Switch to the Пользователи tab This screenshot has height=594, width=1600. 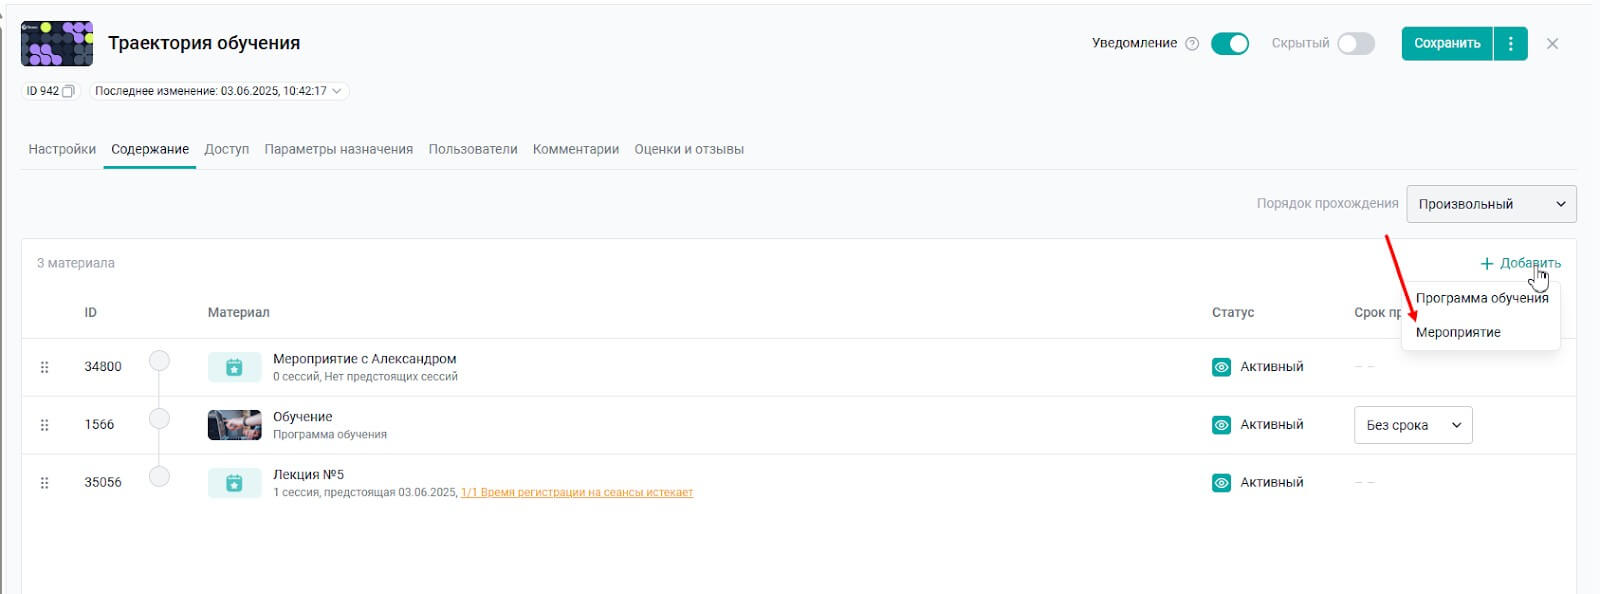point(473,149)
